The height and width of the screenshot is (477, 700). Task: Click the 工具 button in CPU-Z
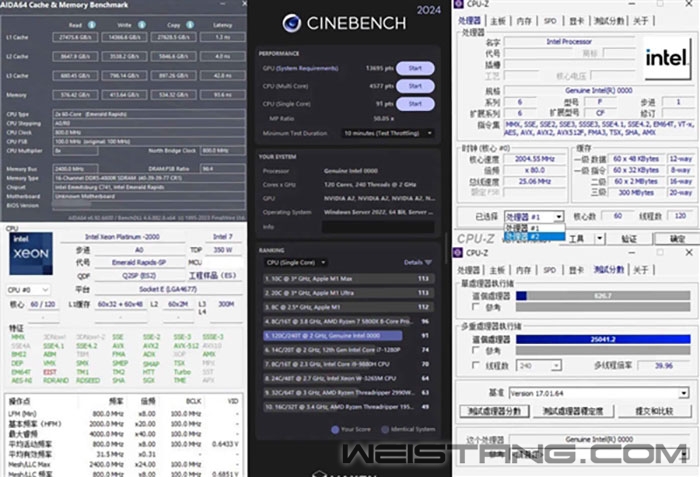(576, 238)
